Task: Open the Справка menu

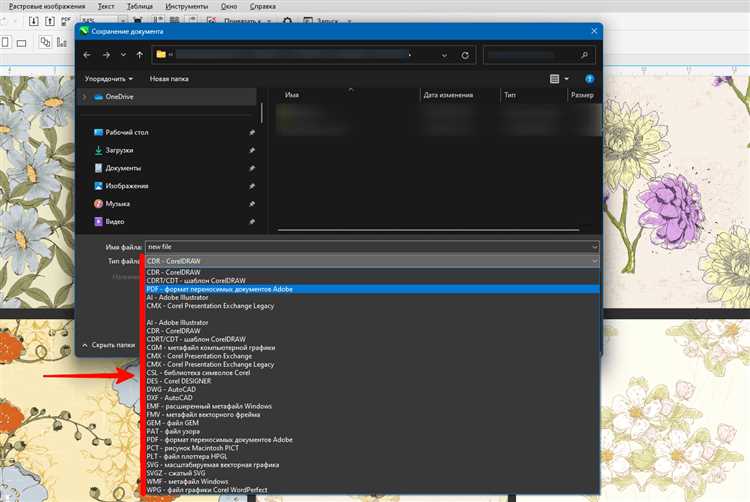Action: 263,7
